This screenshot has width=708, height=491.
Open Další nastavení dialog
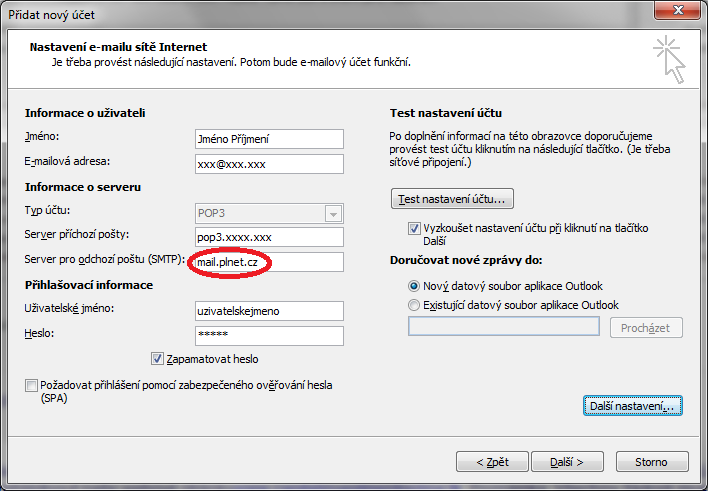633,406
